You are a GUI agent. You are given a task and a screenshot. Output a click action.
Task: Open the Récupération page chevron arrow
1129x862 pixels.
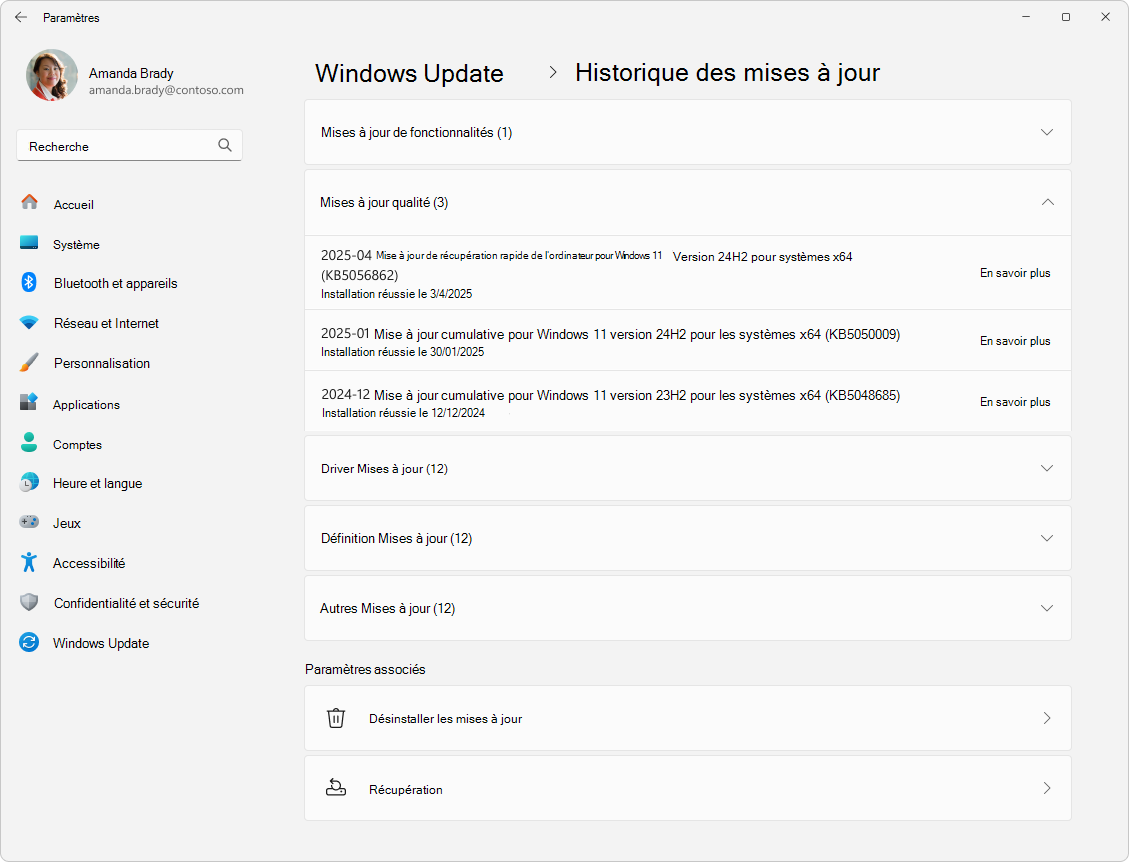point(1047,788)
